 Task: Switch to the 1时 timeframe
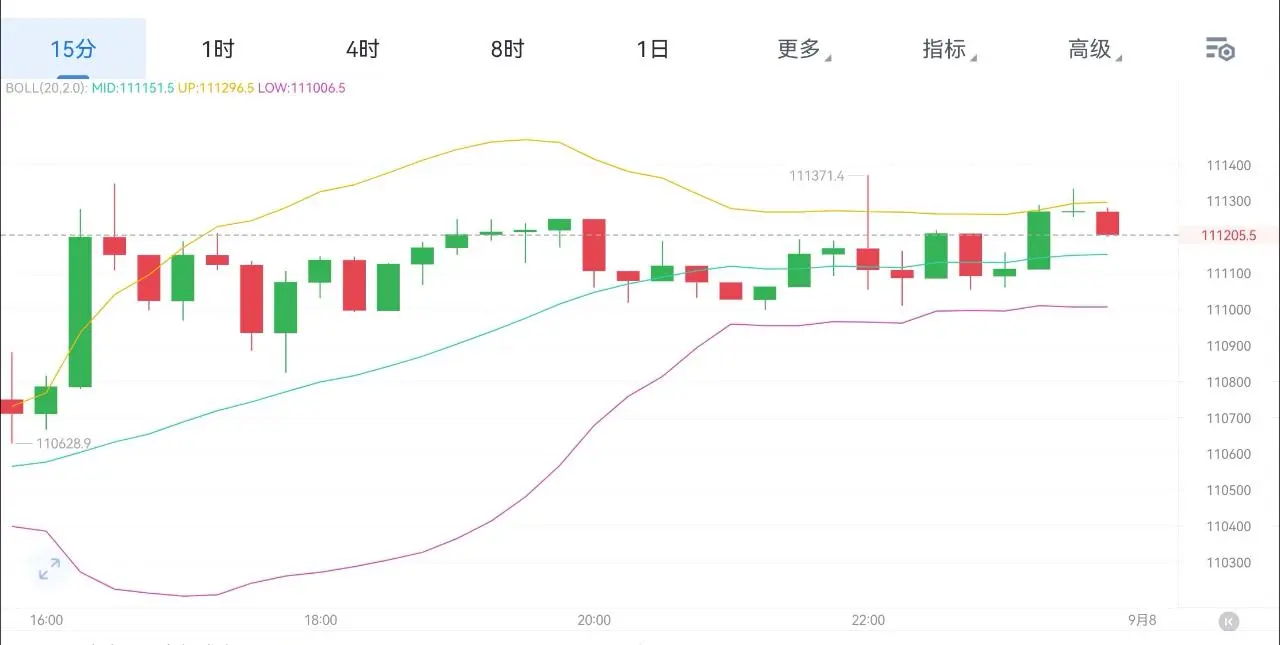coord(217,49)
